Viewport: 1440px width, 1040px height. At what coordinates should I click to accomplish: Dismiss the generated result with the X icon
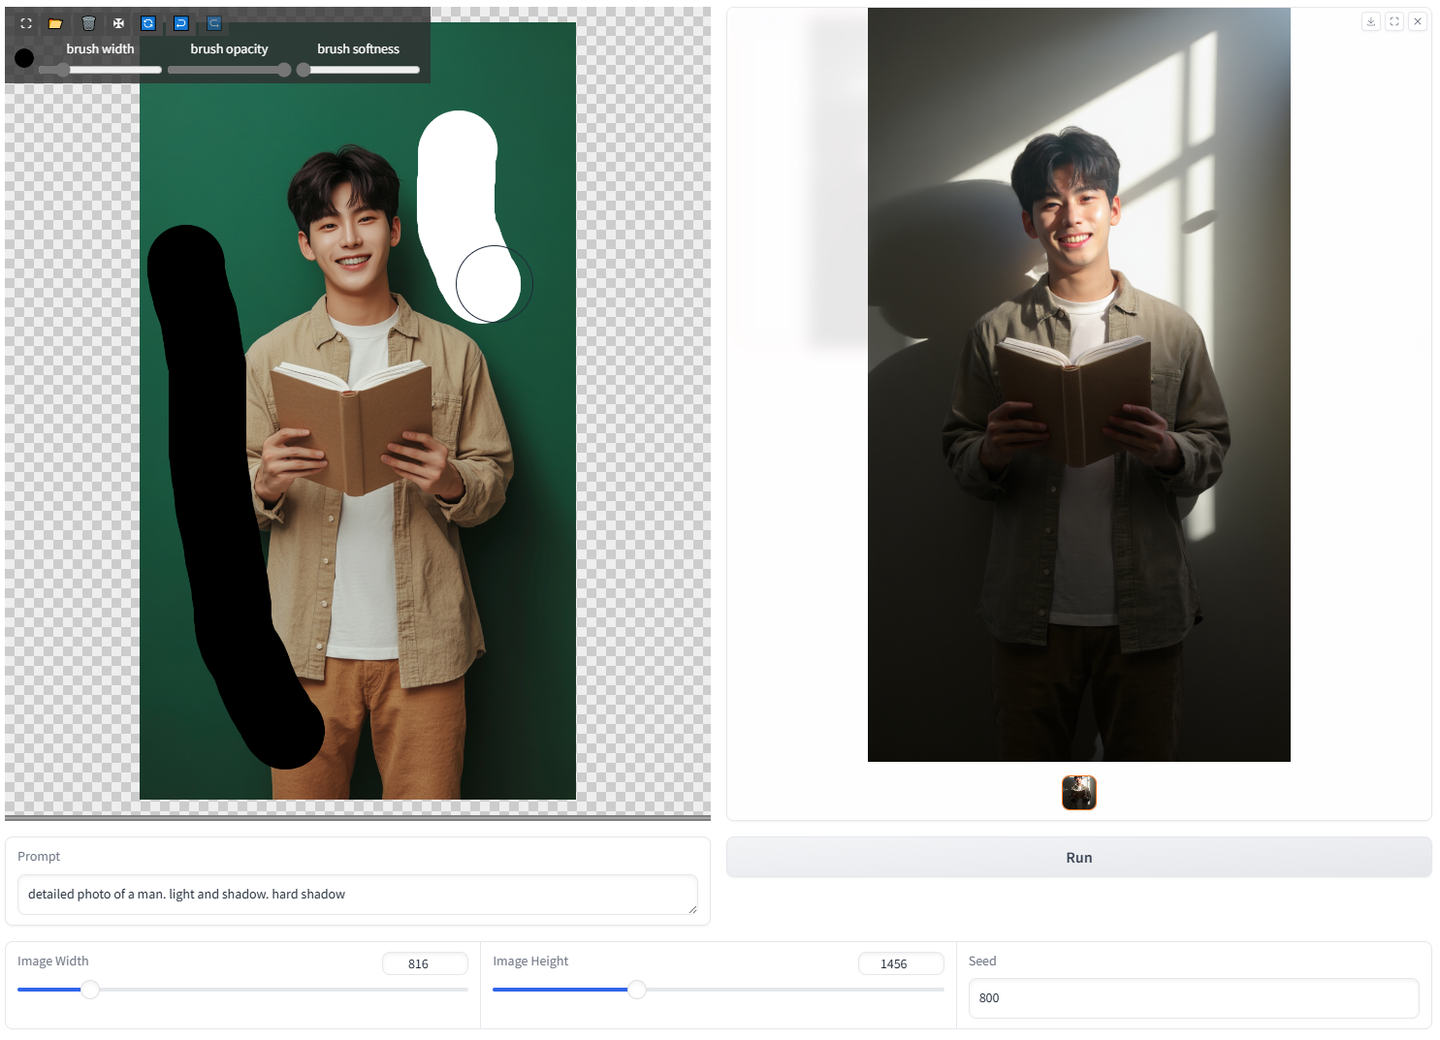point(1417,20)
